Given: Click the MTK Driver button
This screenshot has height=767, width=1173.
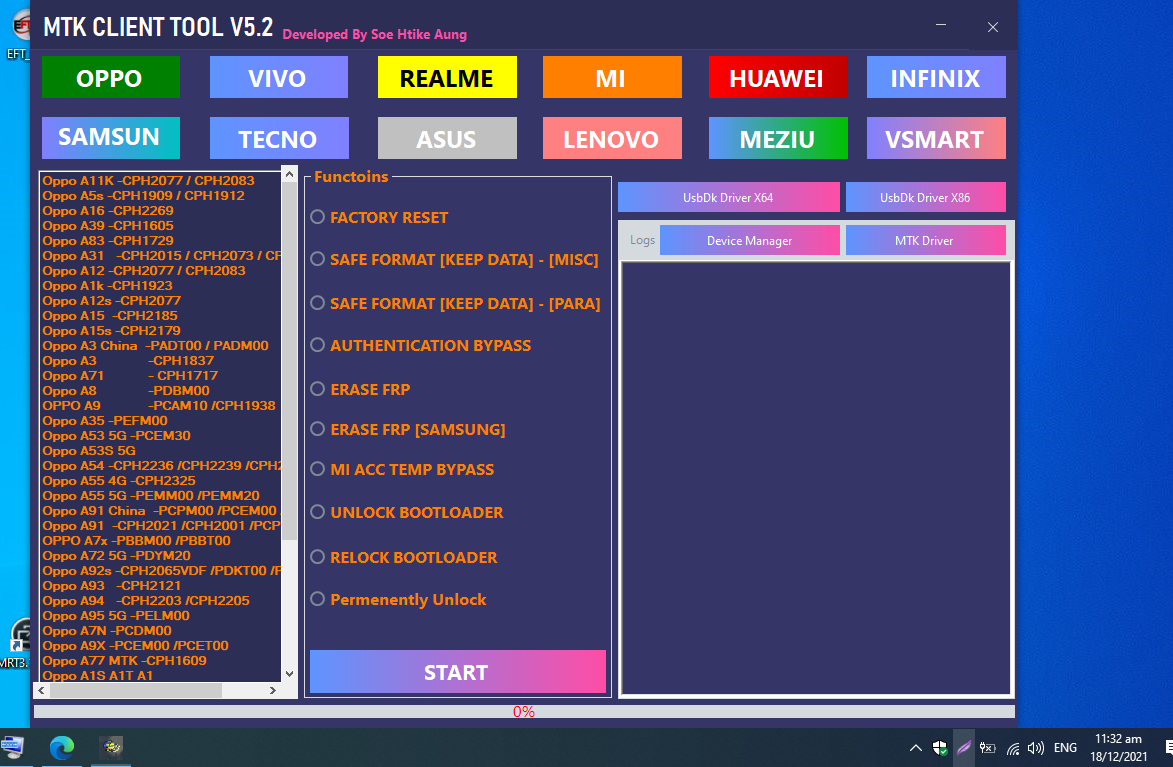Looking at the screenshot, I should tap(925, 240).
